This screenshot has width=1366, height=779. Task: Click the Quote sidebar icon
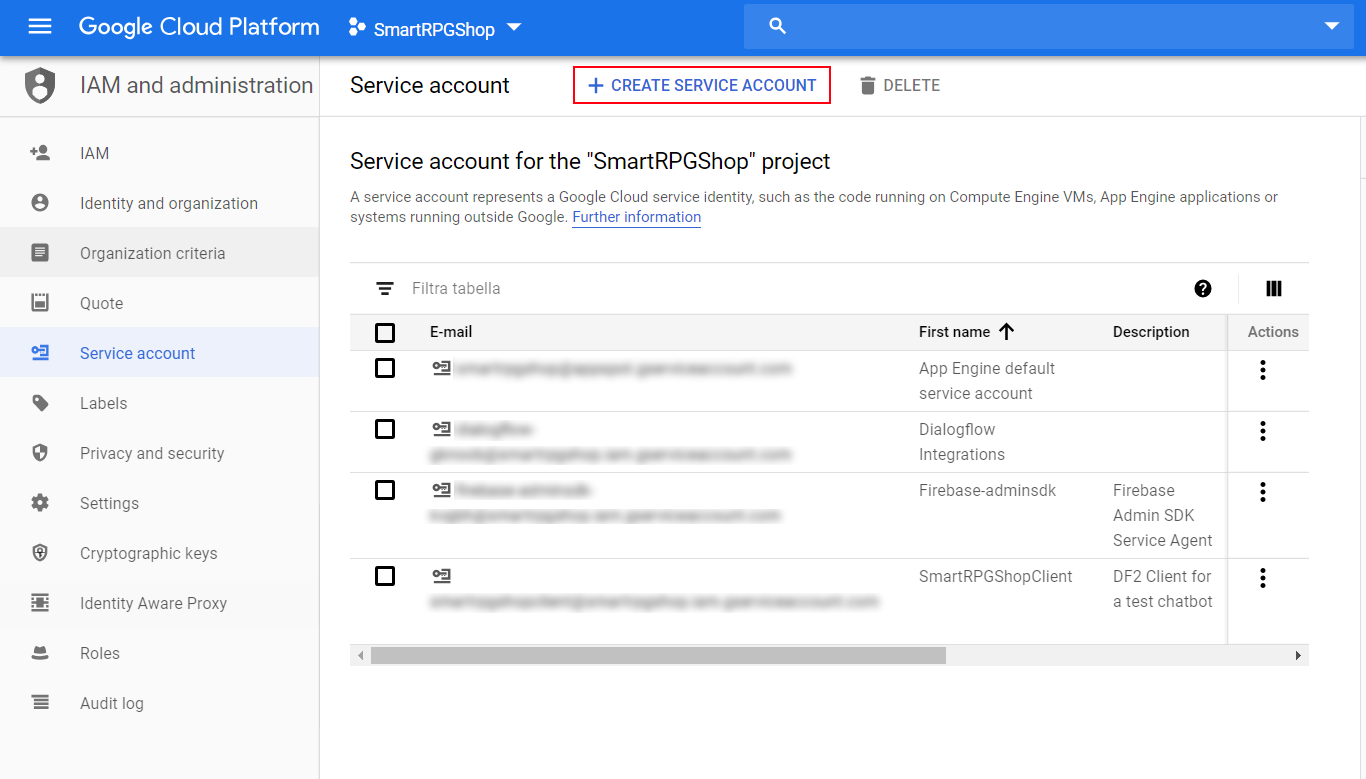tap(40, 303)
